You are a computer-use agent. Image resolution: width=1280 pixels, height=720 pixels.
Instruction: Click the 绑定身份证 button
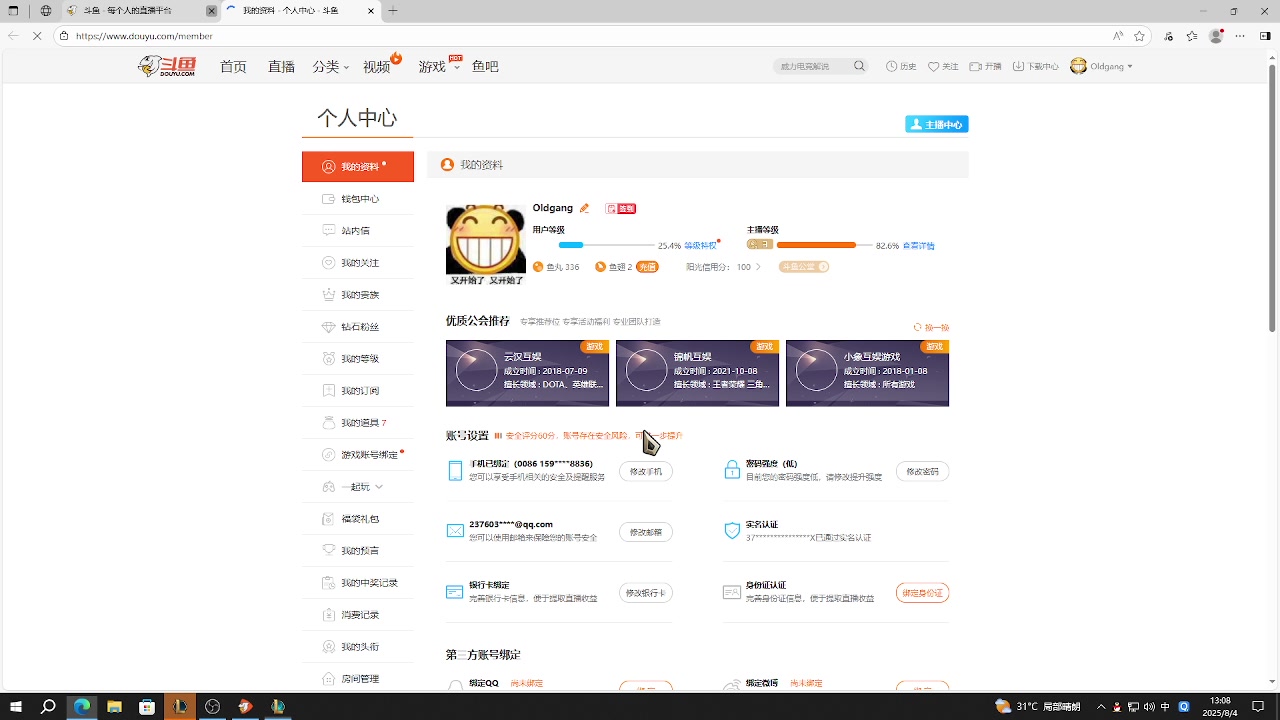(x=922, y=593)
